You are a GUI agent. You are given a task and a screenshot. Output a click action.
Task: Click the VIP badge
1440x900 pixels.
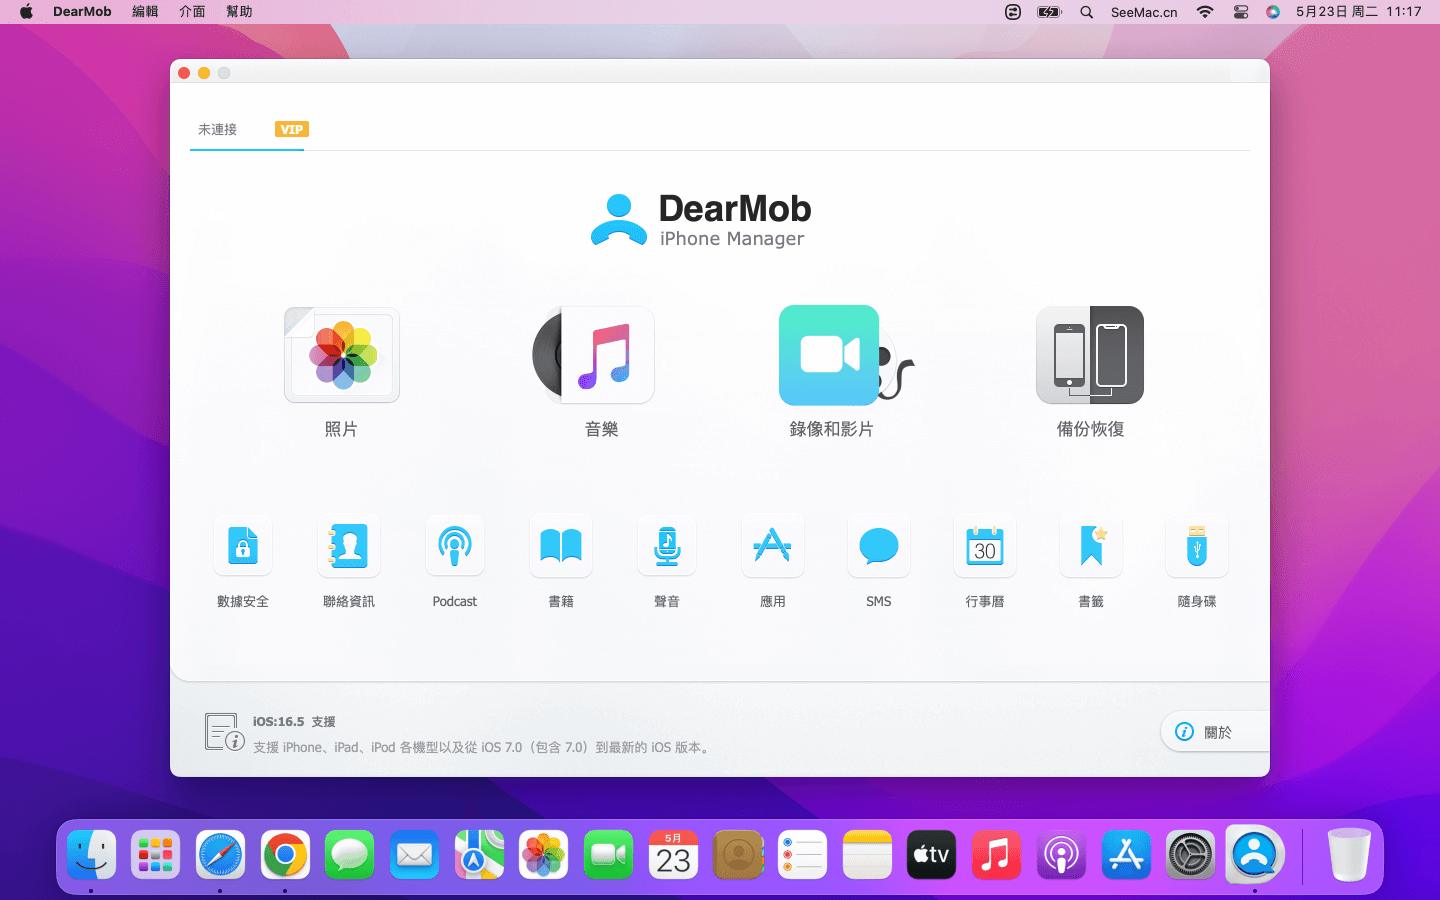(292, 129)
